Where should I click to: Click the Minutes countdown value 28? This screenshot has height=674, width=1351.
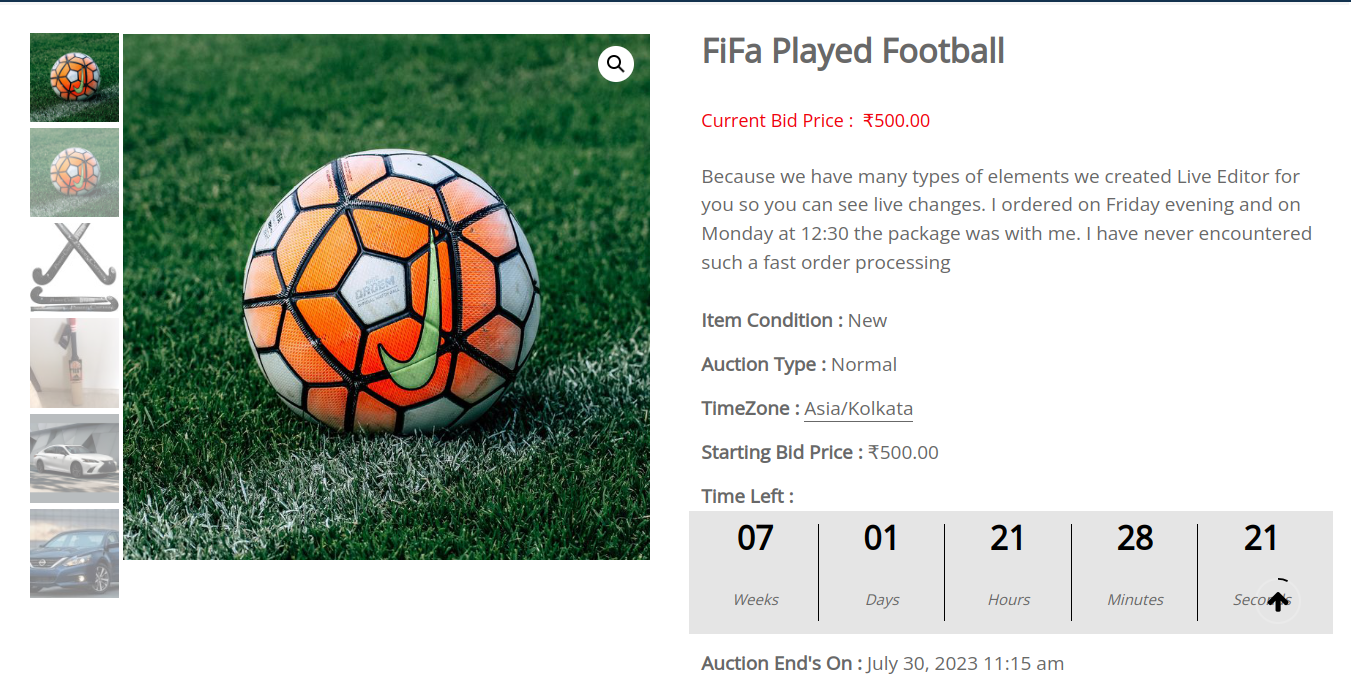pos(1135,539)
